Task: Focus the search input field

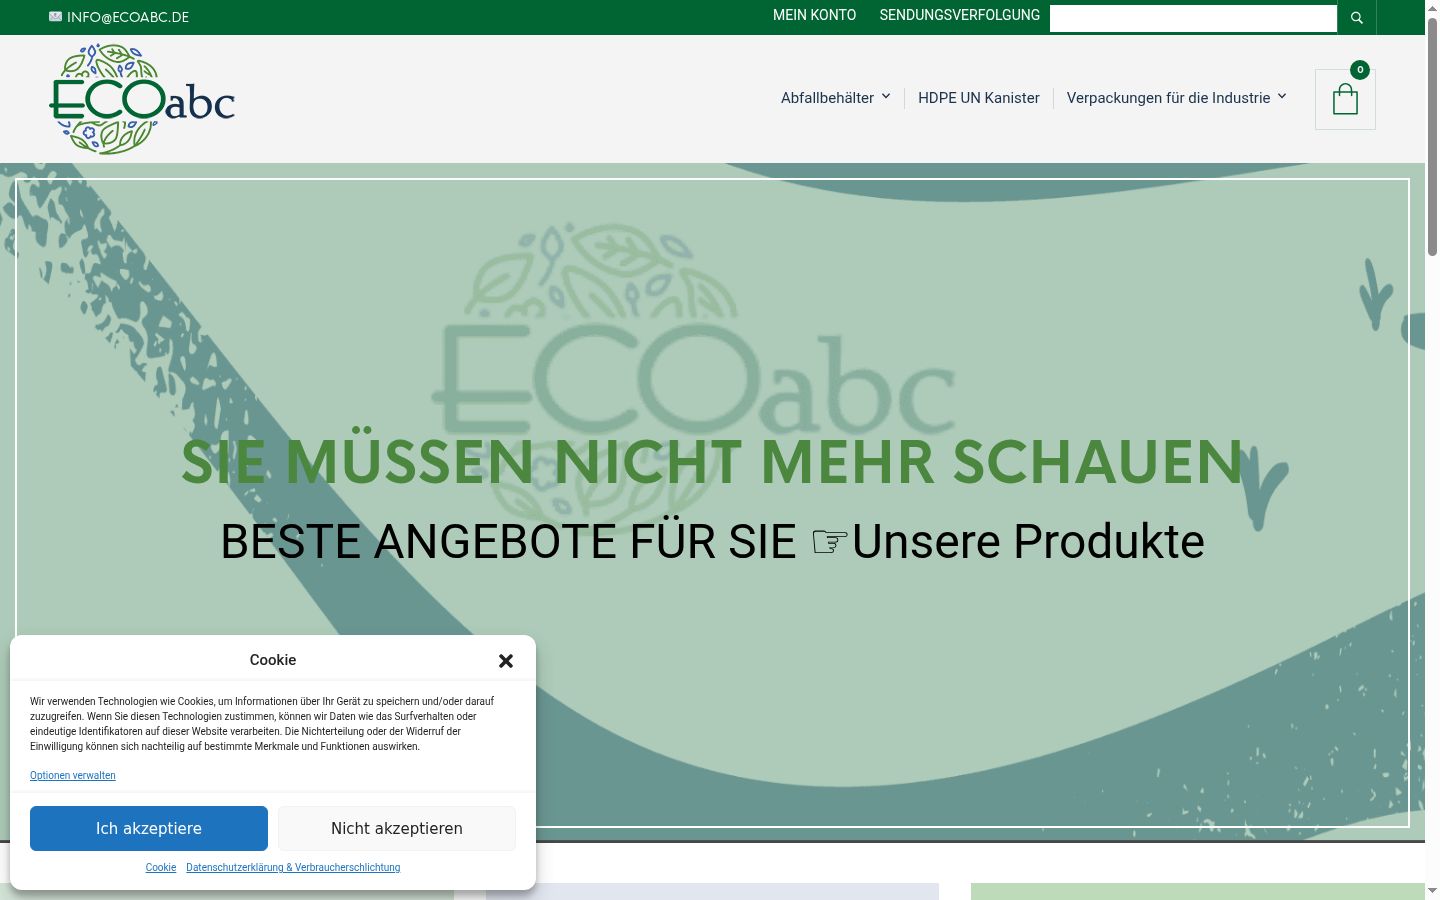Action: click(x=1193, y=18)
